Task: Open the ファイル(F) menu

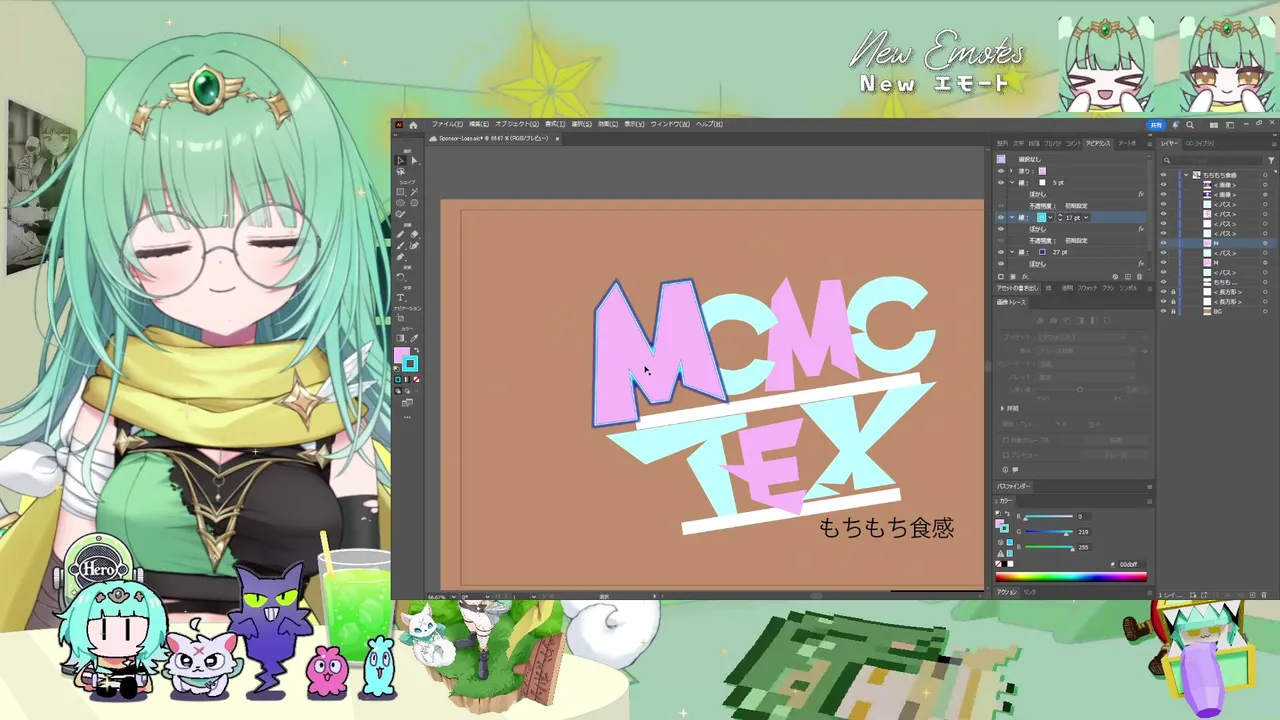Action: click(x=447, y=124)
